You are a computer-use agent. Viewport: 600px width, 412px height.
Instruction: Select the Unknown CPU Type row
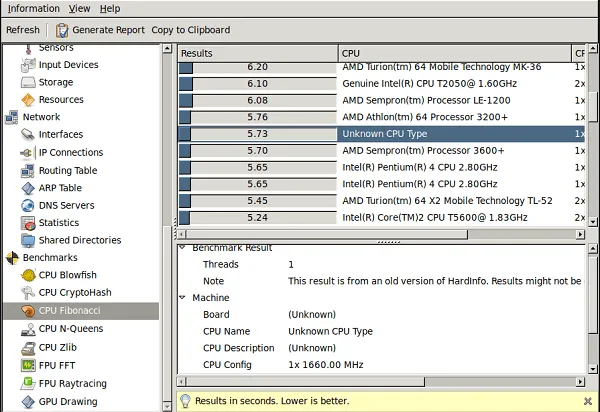tap(382, 134)
